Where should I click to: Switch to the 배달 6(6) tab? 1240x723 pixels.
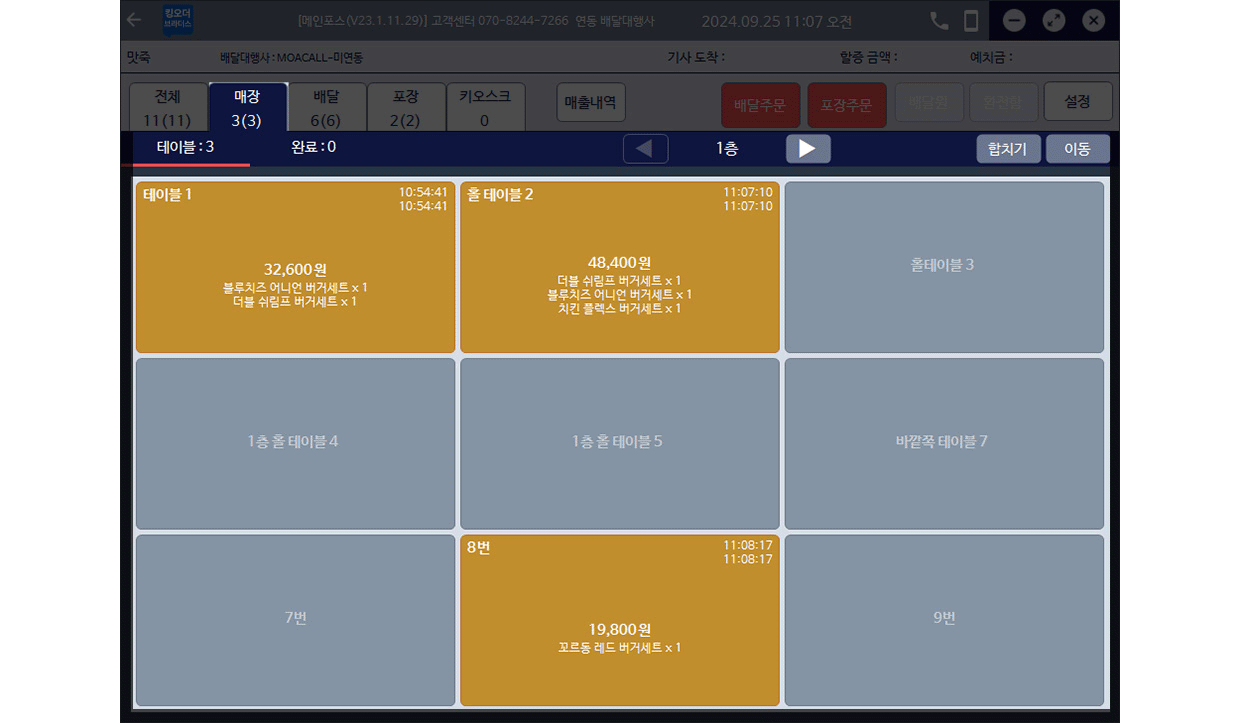[327, 108]
